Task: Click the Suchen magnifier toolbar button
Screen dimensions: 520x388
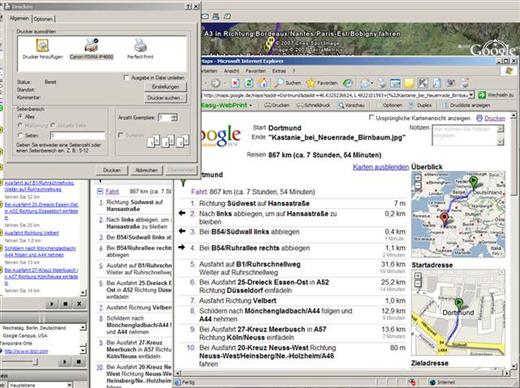Action: (287, 83)
